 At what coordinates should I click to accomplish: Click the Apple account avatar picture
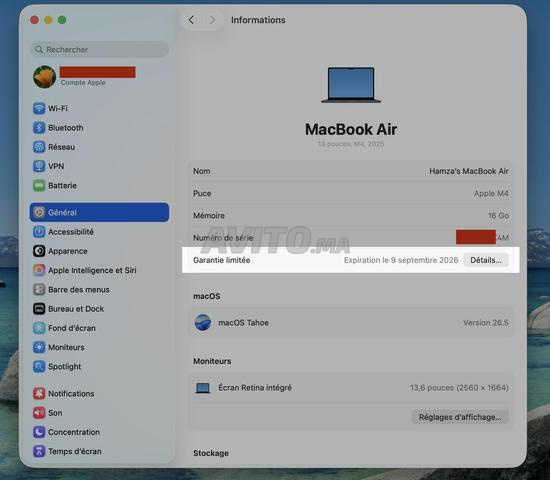[45, 77]
